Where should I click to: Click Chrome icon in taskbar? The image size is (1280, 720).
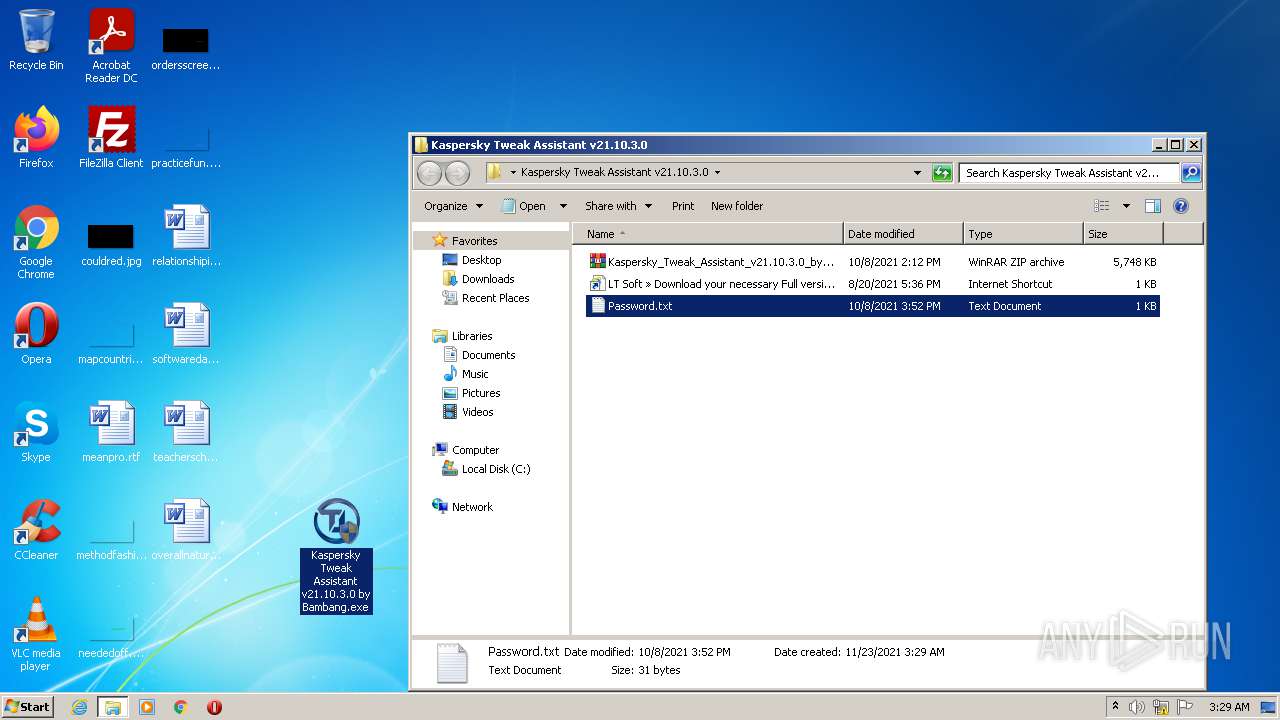tap(181, 707)
